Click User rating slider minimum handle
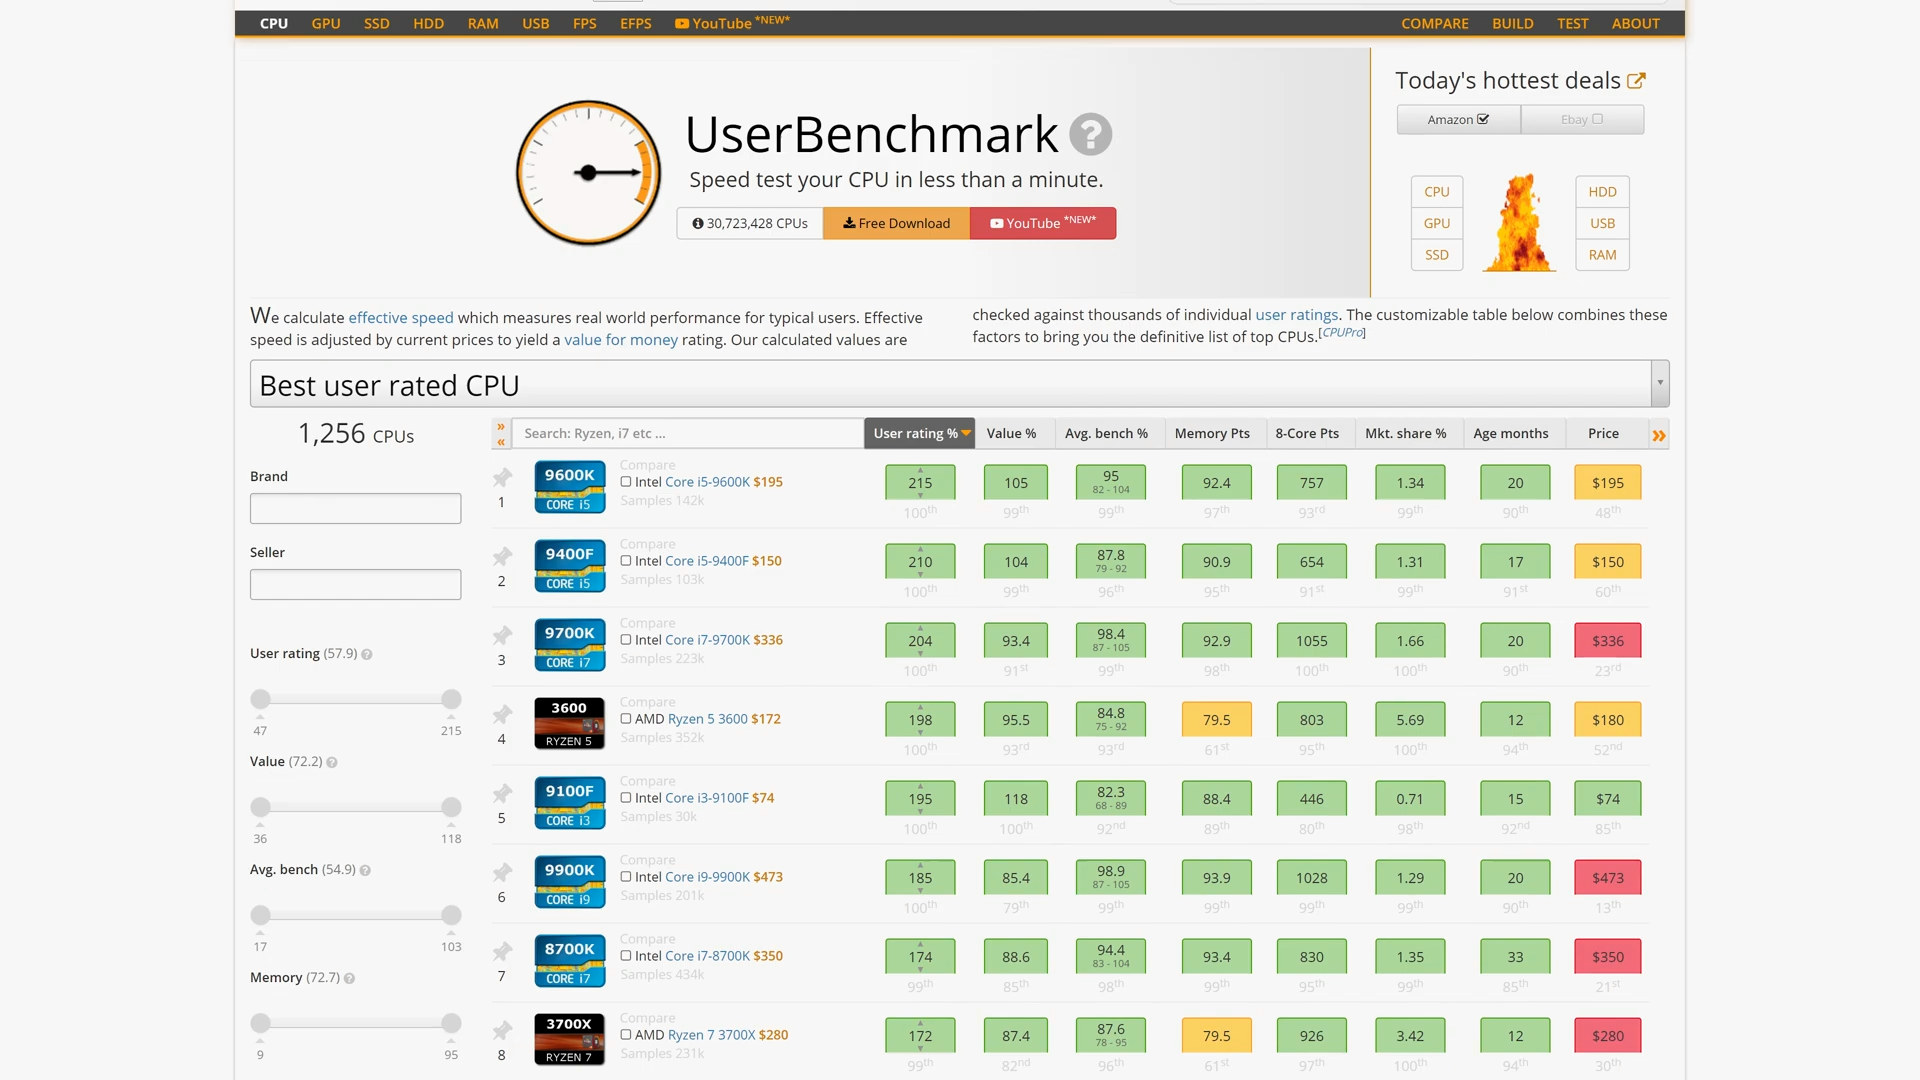Screen dimensions: 1920x1080 [260, 699]
